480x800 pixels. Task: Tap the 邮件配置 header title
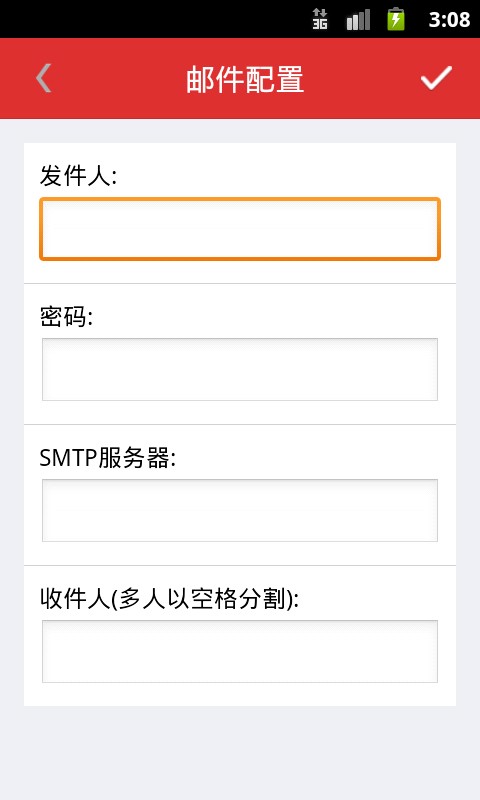click(x=245, y=79)
